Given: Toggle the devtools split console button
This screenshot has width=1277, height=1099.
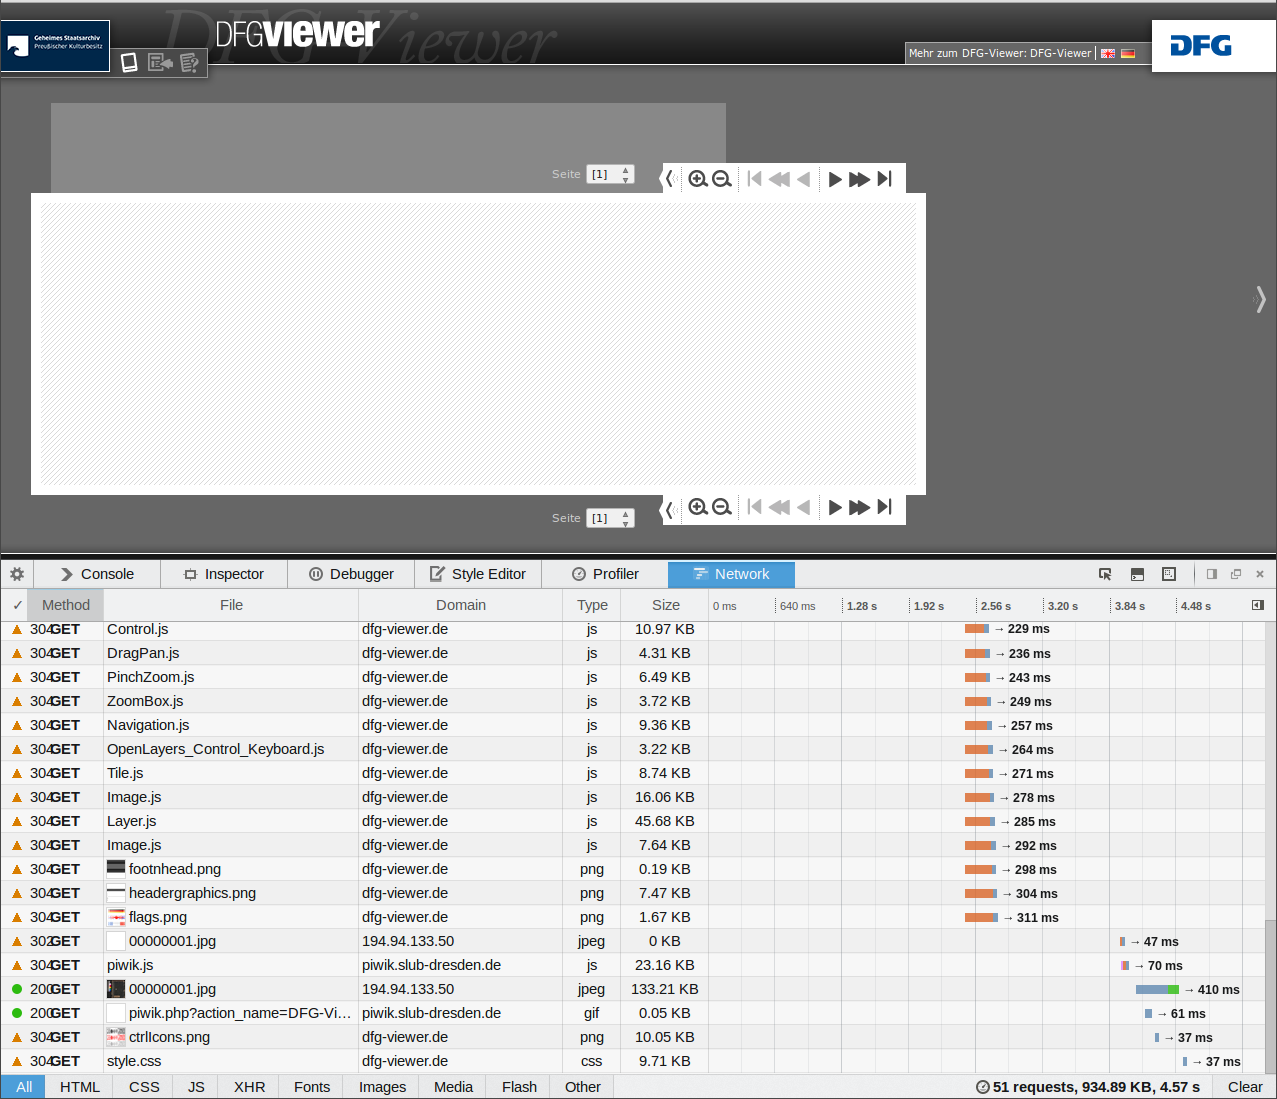Looking at the screenshot, I should [1137, 574].
